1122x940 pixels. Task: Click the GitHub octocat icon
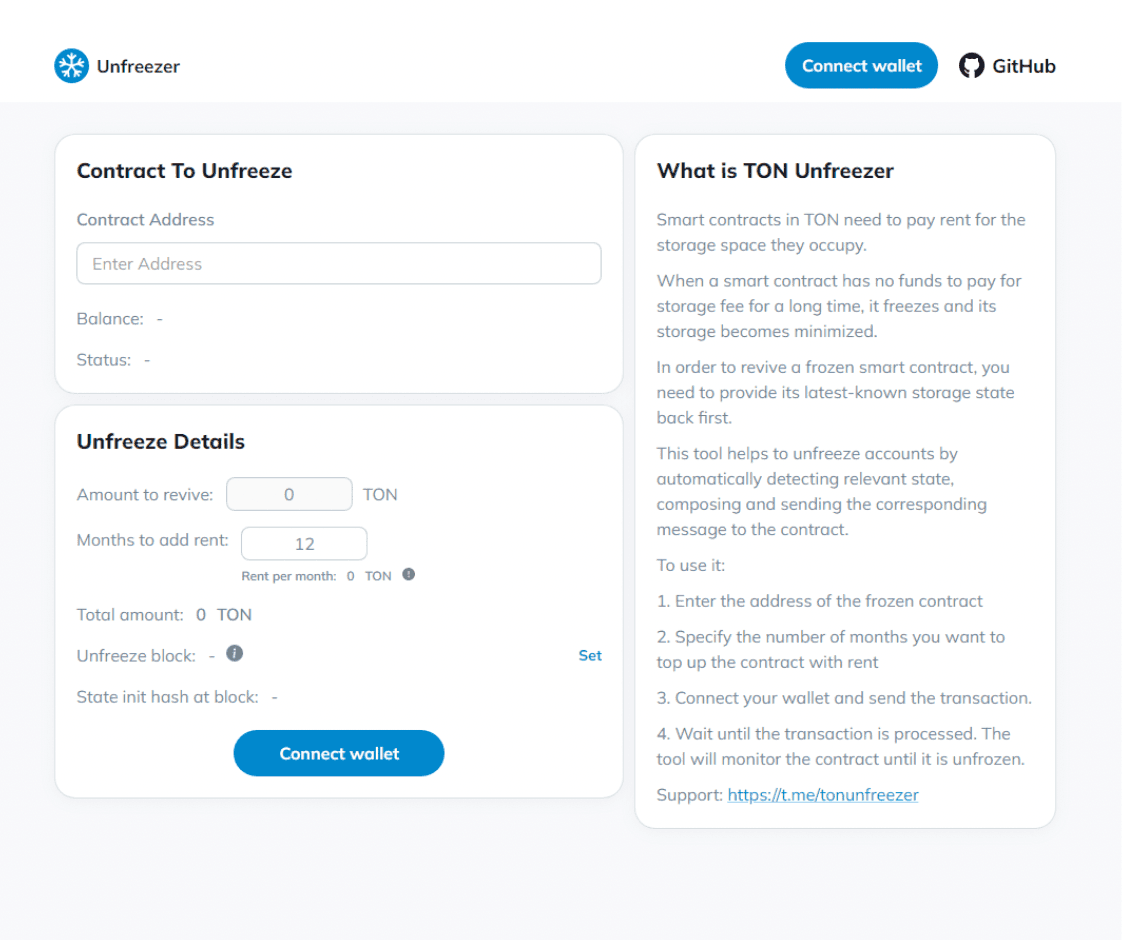(971, 66)
